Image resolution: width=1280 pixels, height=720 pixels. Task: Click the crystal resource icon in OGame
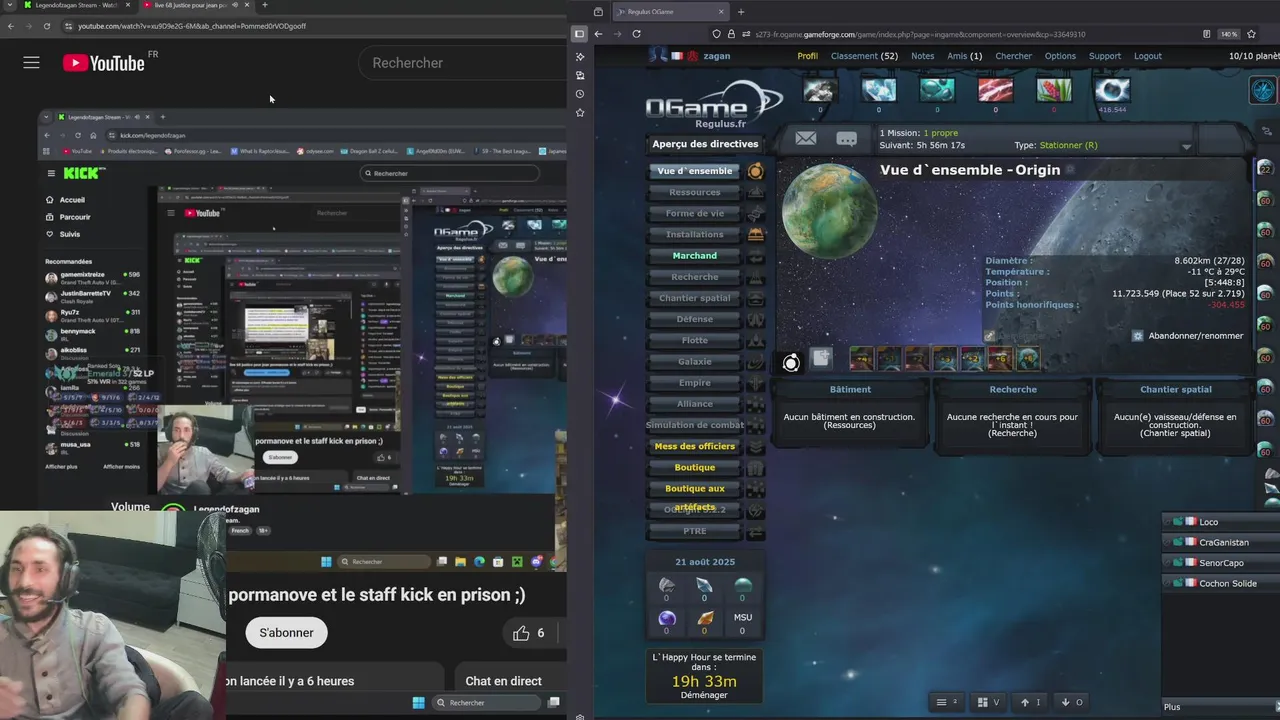pyautogui.click(x=878, y=90)
